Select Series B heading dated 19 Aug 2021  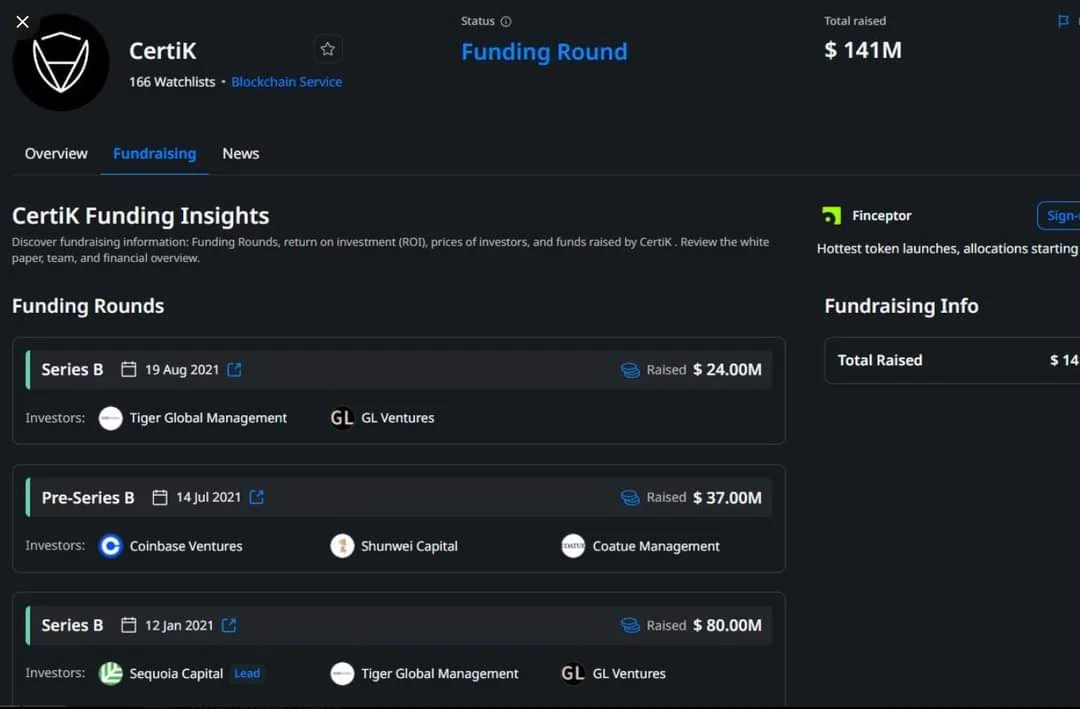pyautogui.click(x=72, y=369)
